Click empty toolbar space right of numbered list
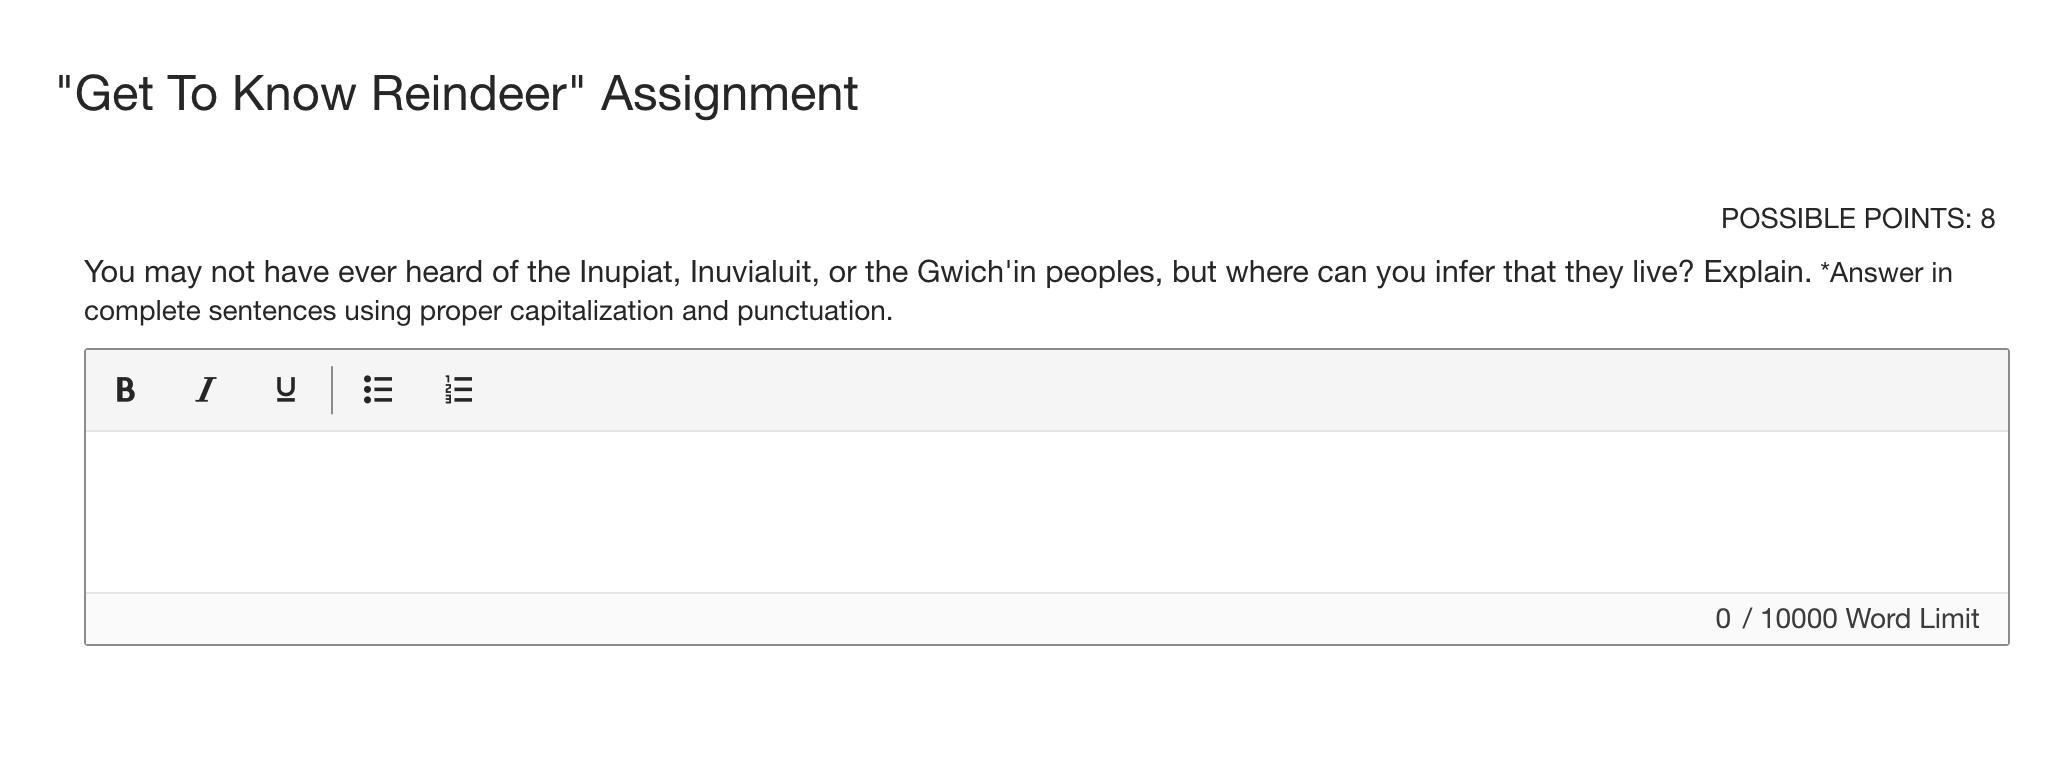Screen dimensions: 2070x760 pyautogui.click(x=1200, y=390)
